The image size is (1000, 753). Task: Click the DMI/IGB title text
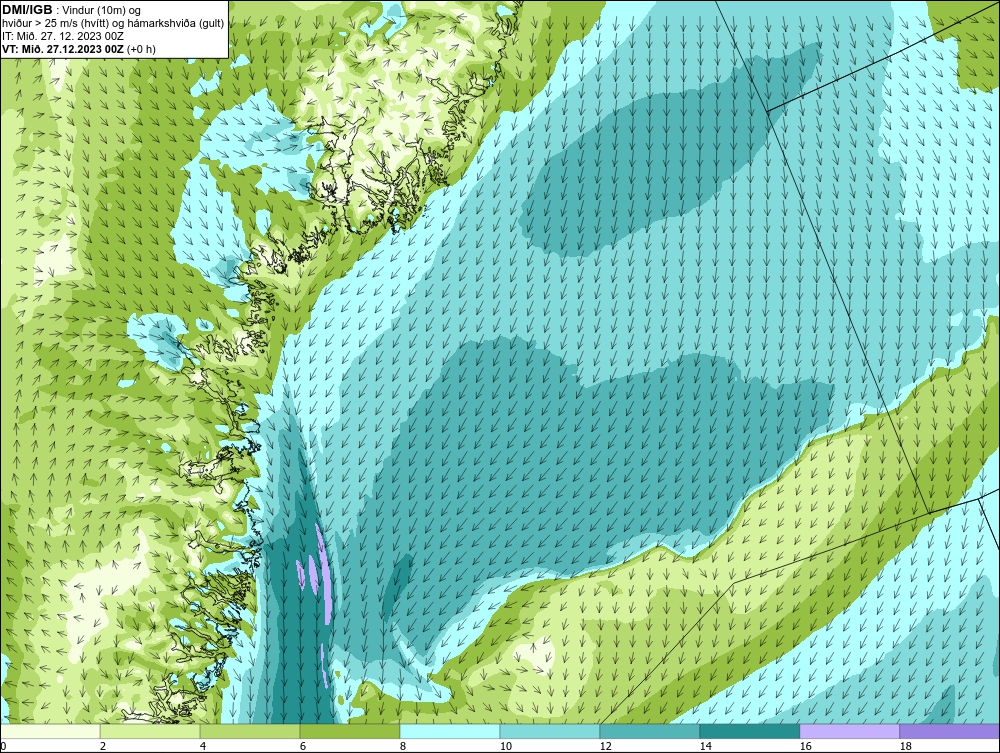click(x=27, y=10)
